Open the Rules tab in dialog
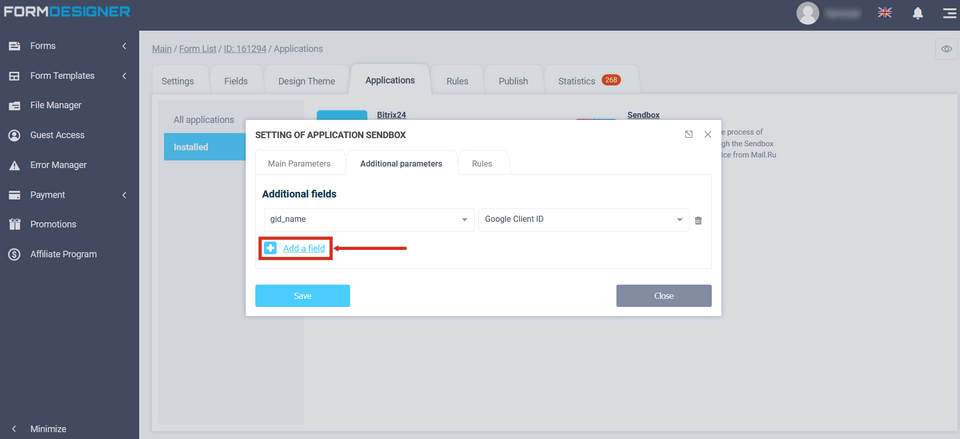 (482, 163)
